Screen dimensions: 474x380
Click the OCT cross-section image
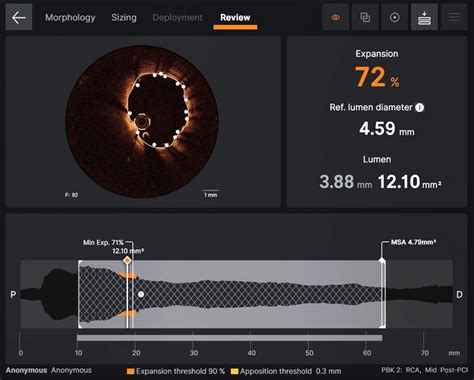tap(142, 122)
